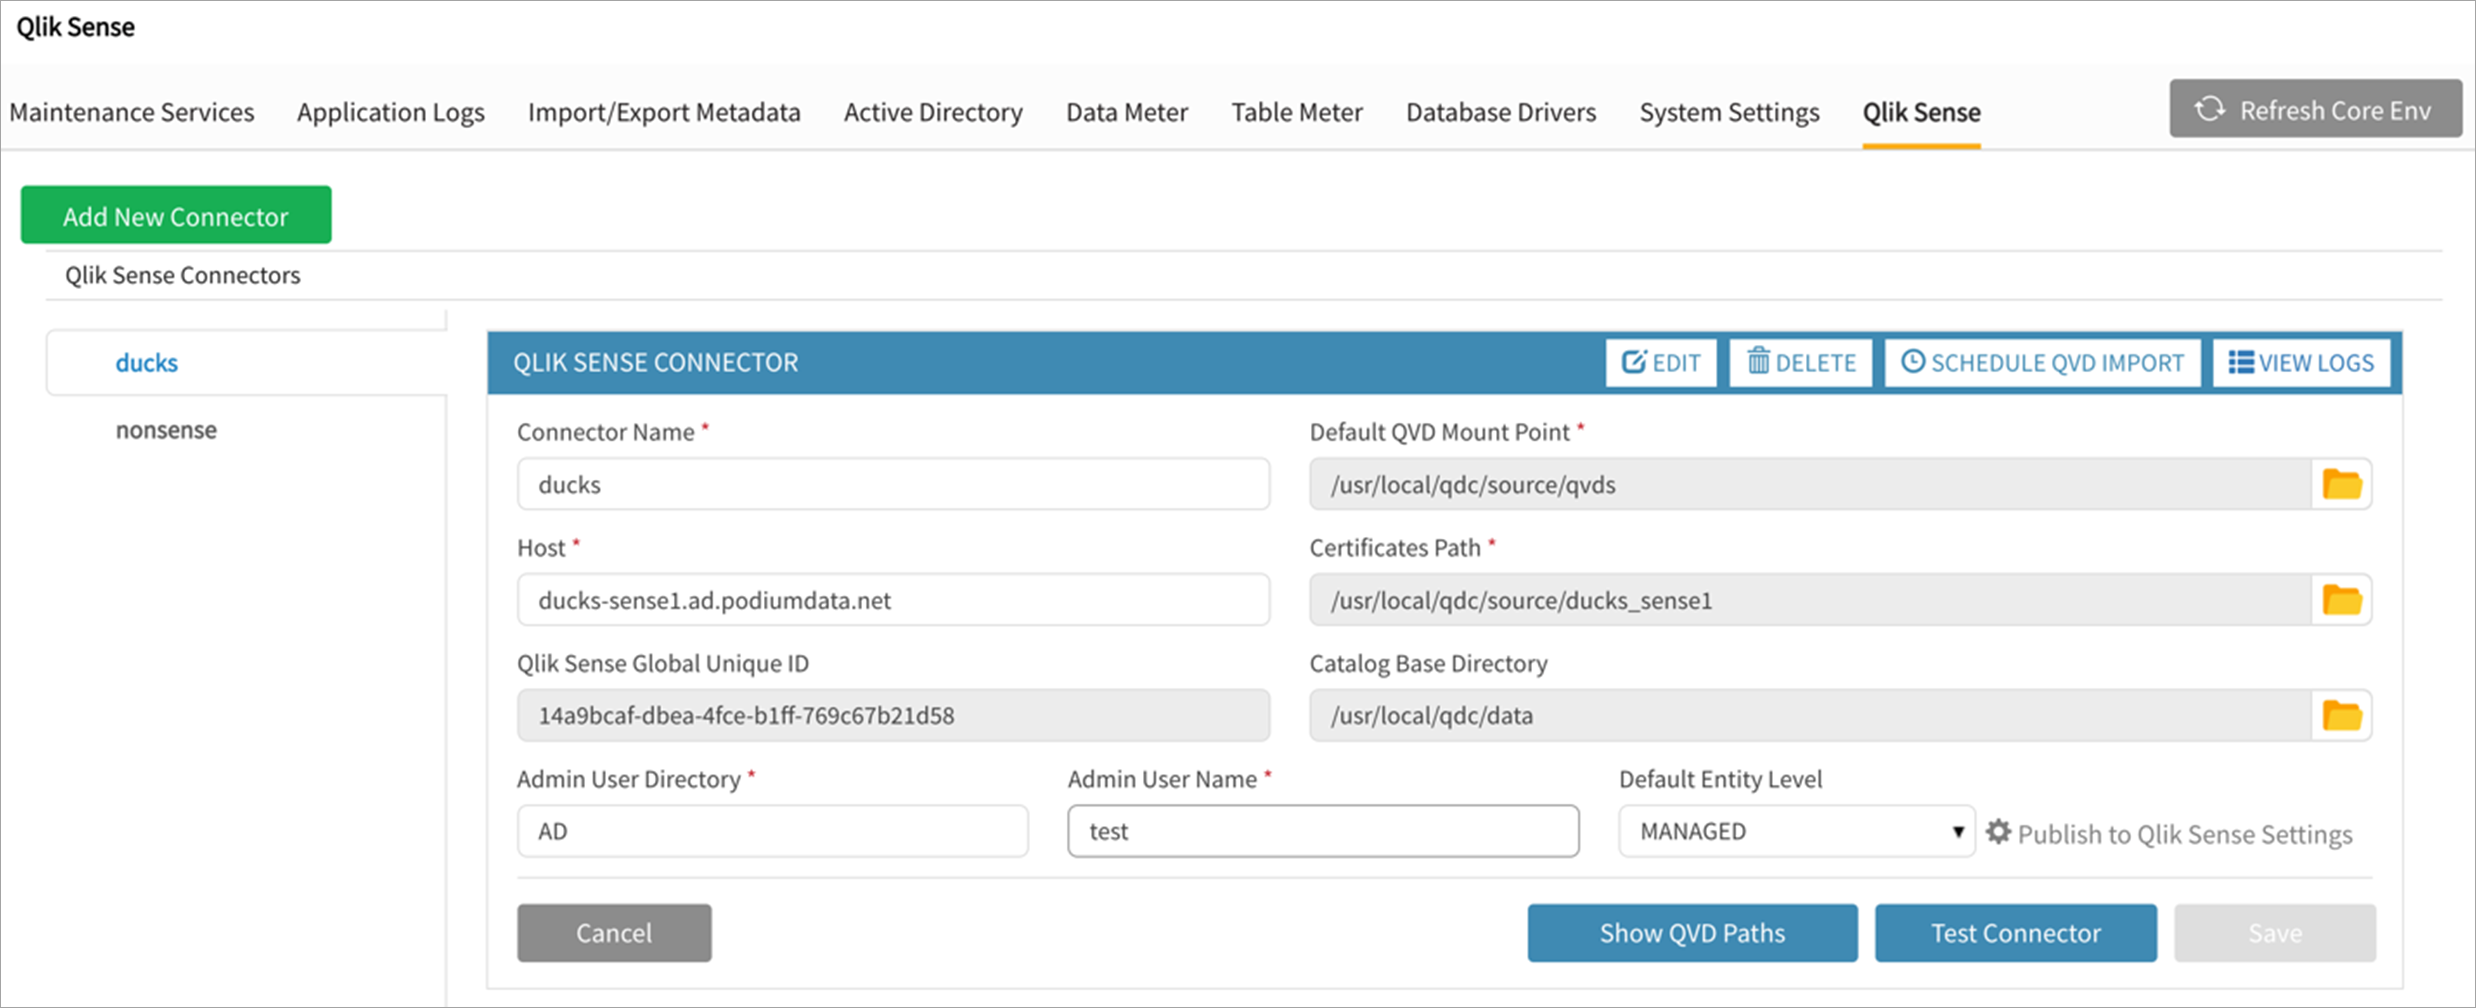Click the Default QVD Mount Point path field
Viewport: 2476px width, 1008px height.
(1810, 485)
